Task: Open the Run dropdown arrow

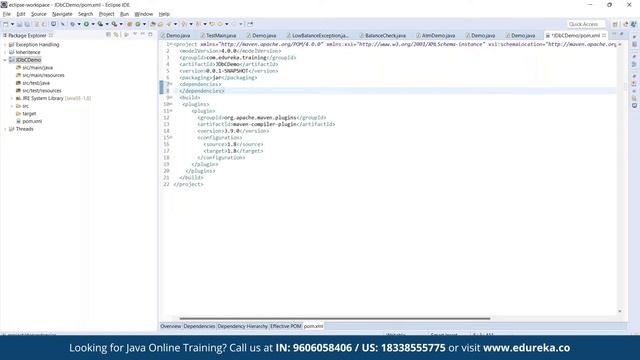Action: (x=93, y=24)
